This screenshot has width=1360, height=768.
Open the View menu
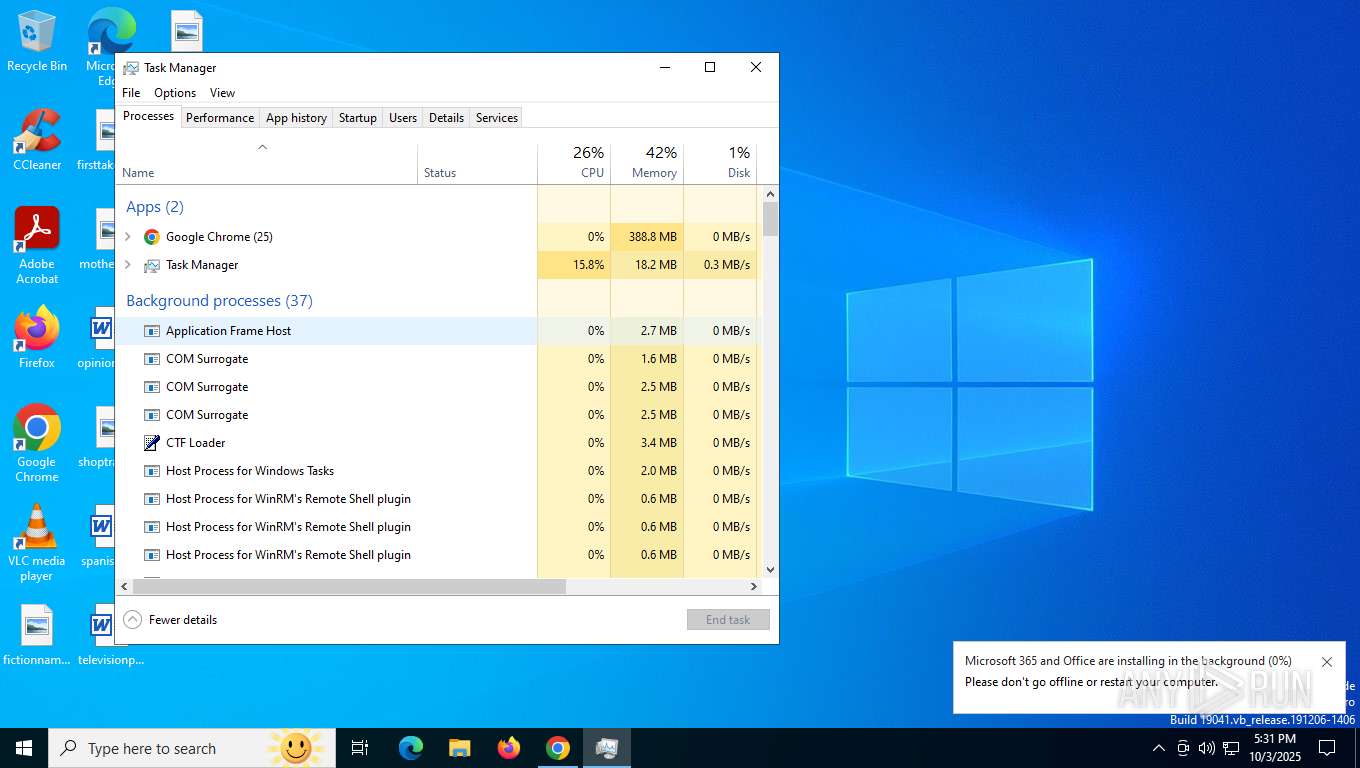coord(222,93)
